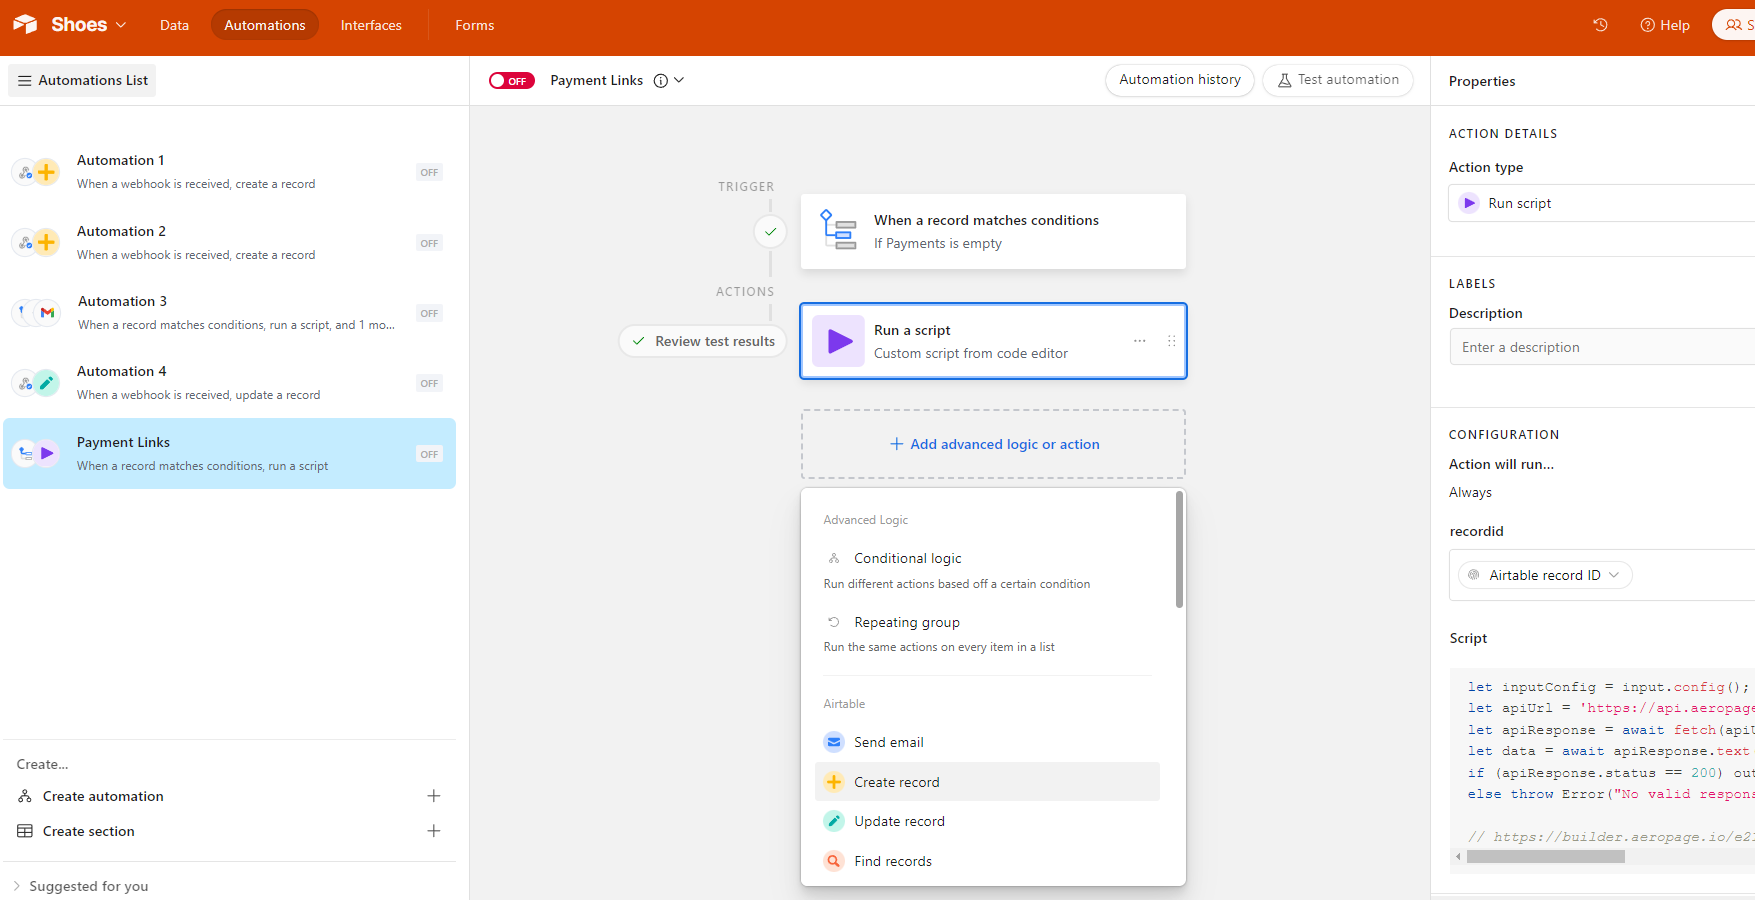Open the Forms tab

click(475, 25)
